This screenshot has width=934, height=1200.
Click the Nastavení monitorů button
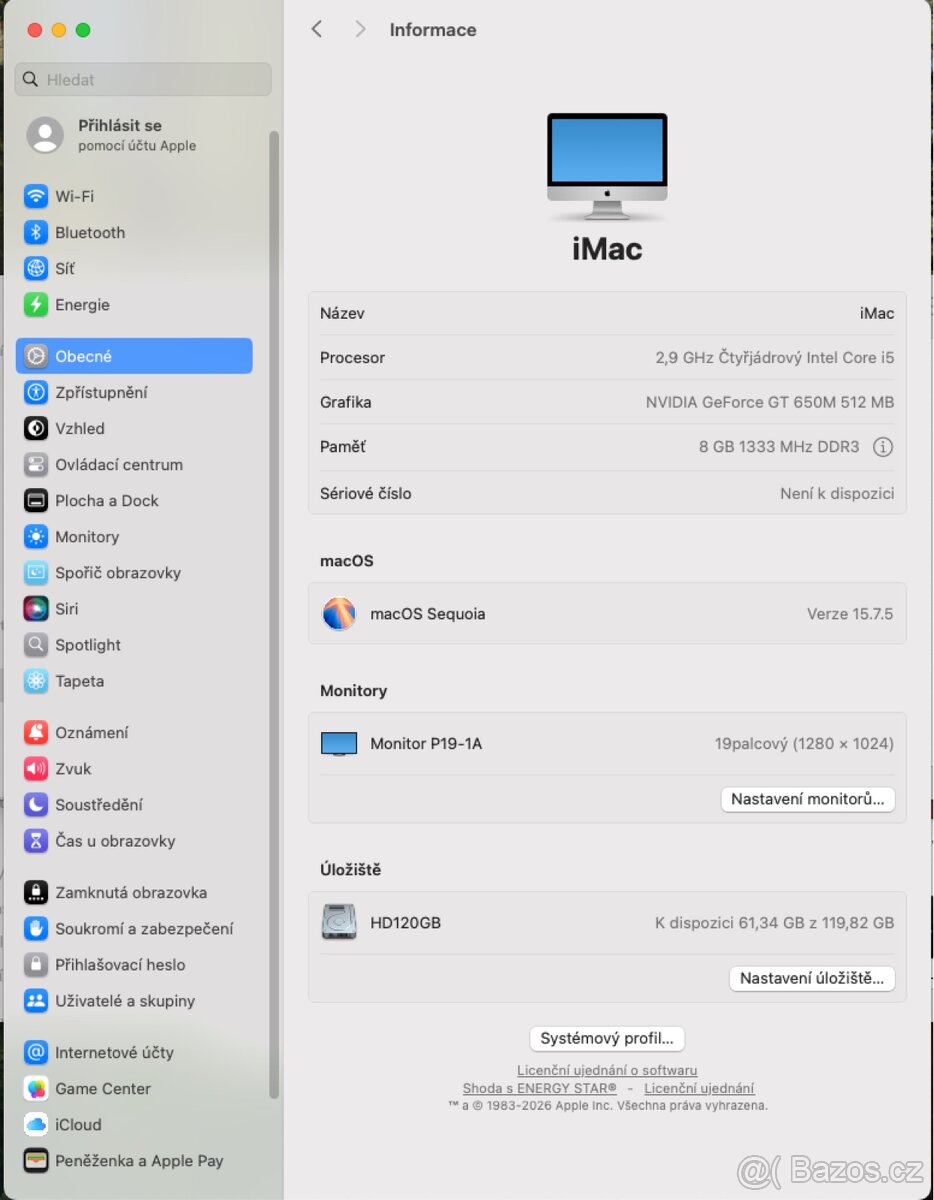pyautogui.click(x=807, y=799)
